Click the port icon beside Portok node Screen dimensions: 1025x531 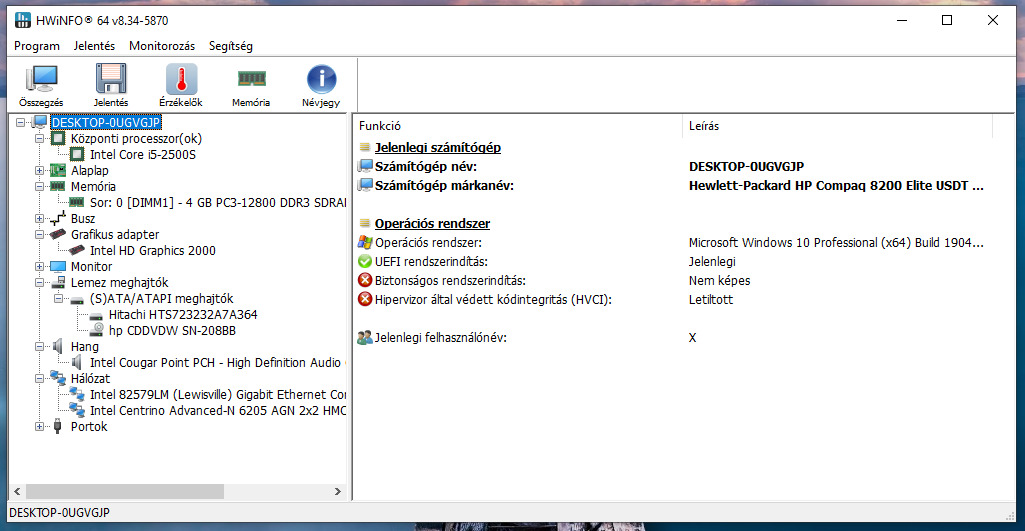point(59,426)
